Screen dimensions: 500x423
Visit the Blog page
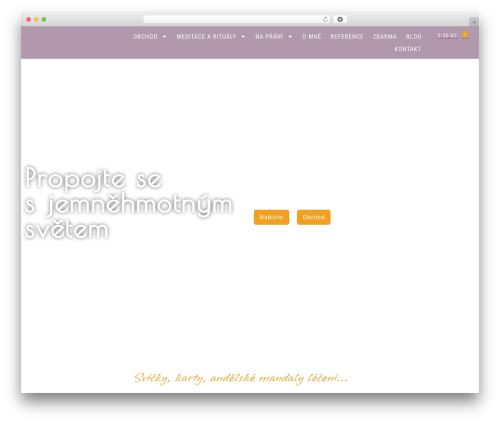[x=413, y=37]
